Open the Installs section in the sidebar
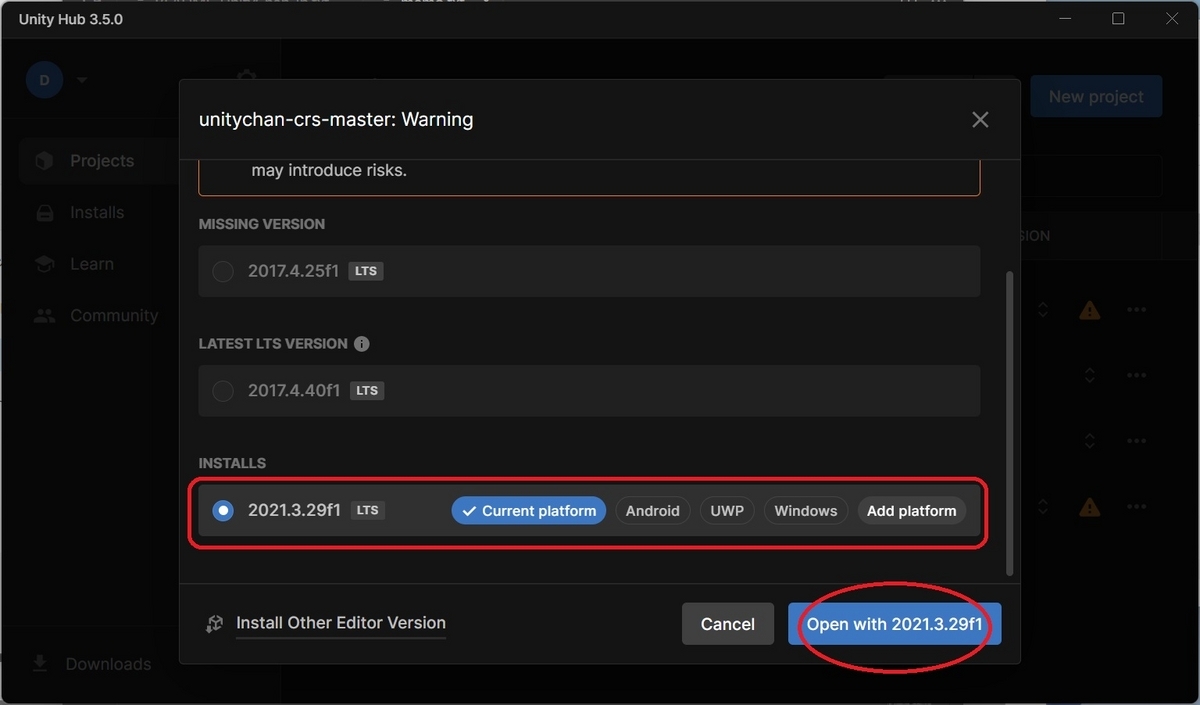Image resolution: width=1200 pixels, height=705 pixels. (97, 213)
